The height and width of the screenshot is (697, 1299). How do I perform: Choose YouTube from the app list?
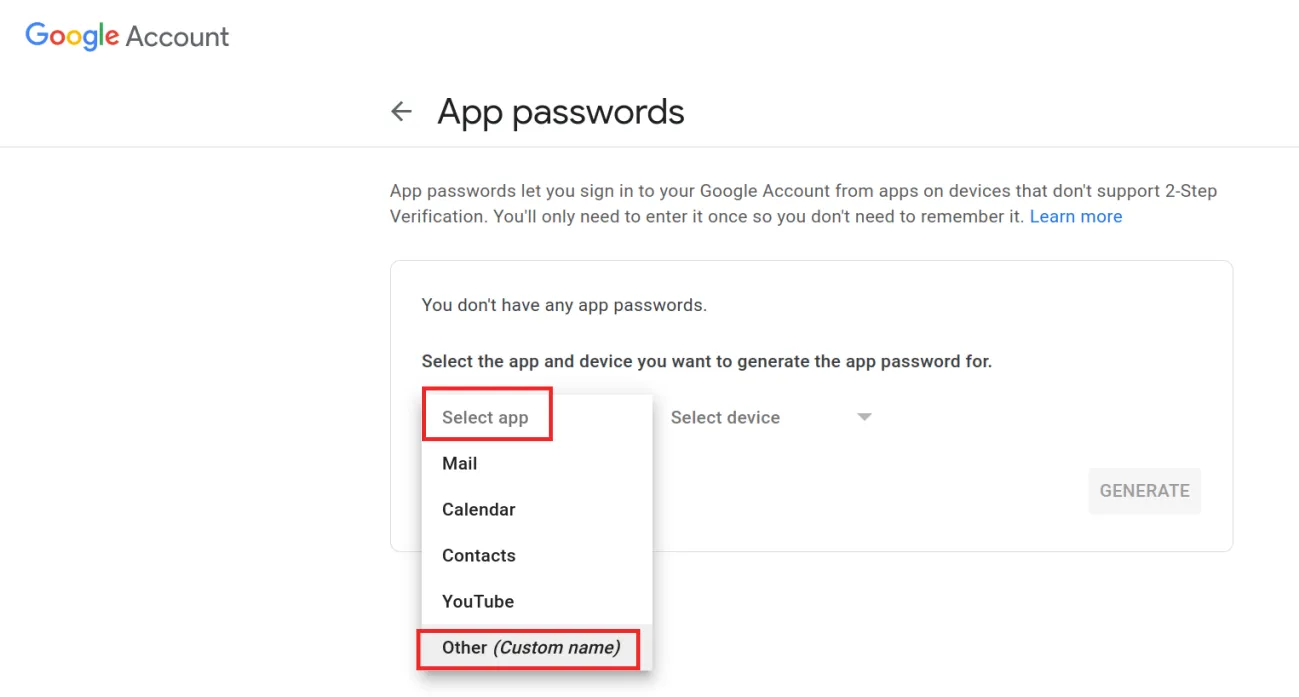pyautogui.click(x=477, y=601)
